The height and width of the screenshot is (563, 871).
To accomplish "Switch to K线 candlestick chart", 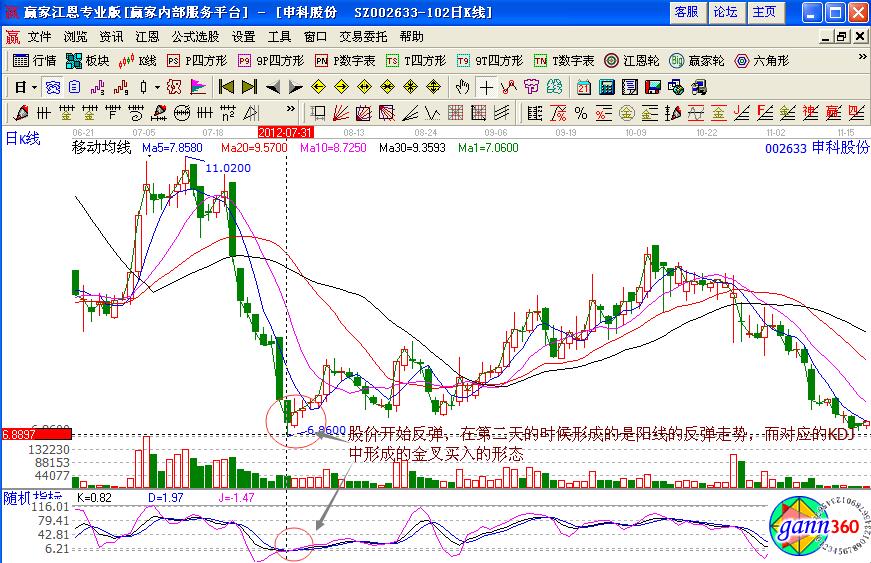I will tap(138, 60).
